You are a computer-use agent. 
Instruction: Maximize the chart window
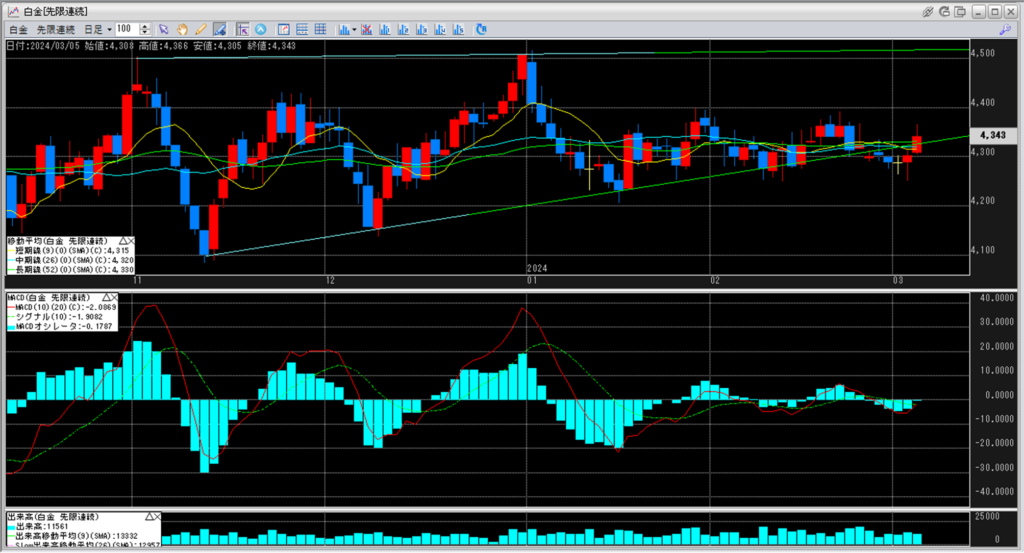[x=994, y=11]
